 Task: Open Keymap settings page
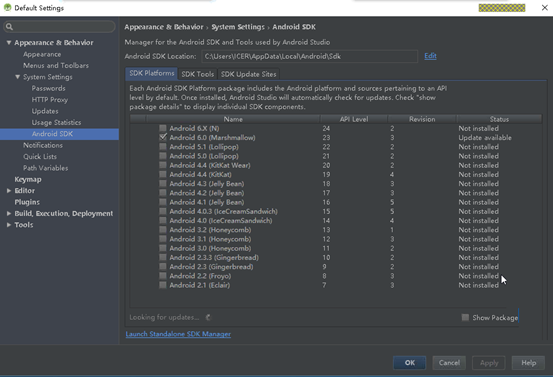pos(28,179)
